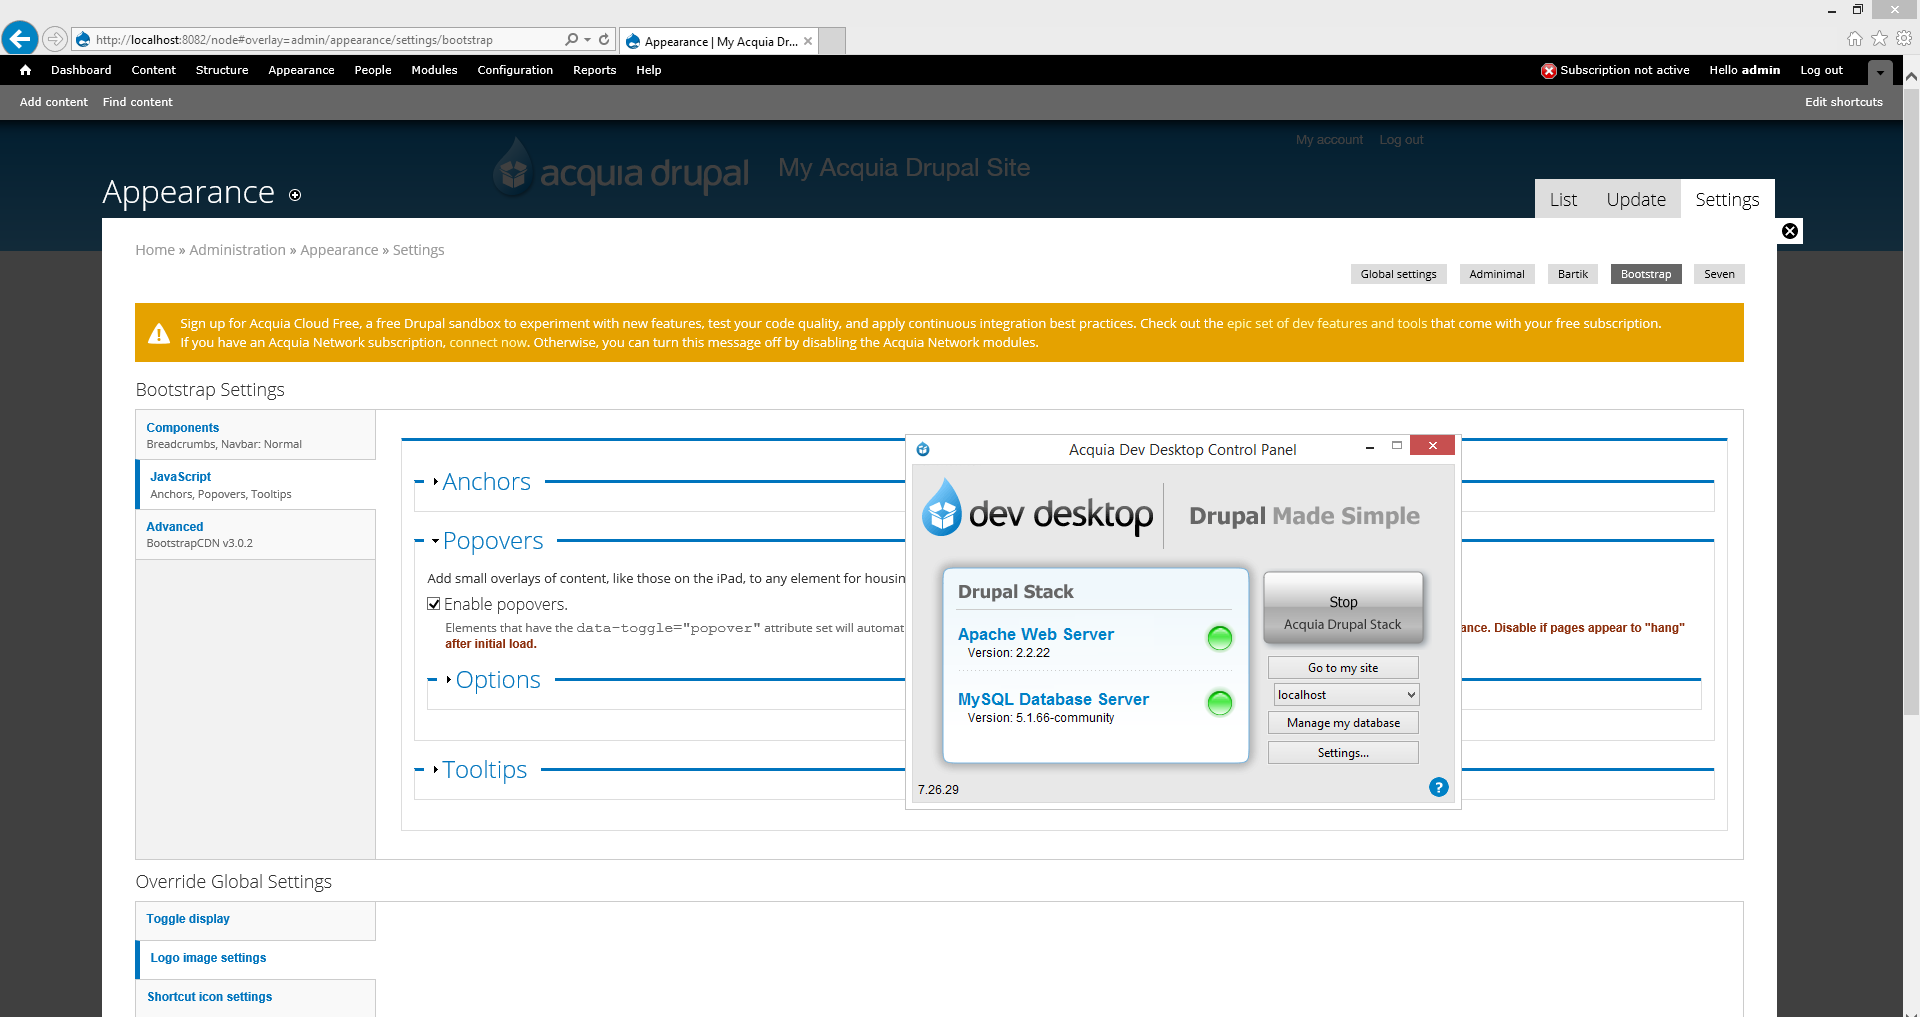Screen dimensions: 1920x1017
Task: Open the localhost site dropdown
Action: [1346, 695]
